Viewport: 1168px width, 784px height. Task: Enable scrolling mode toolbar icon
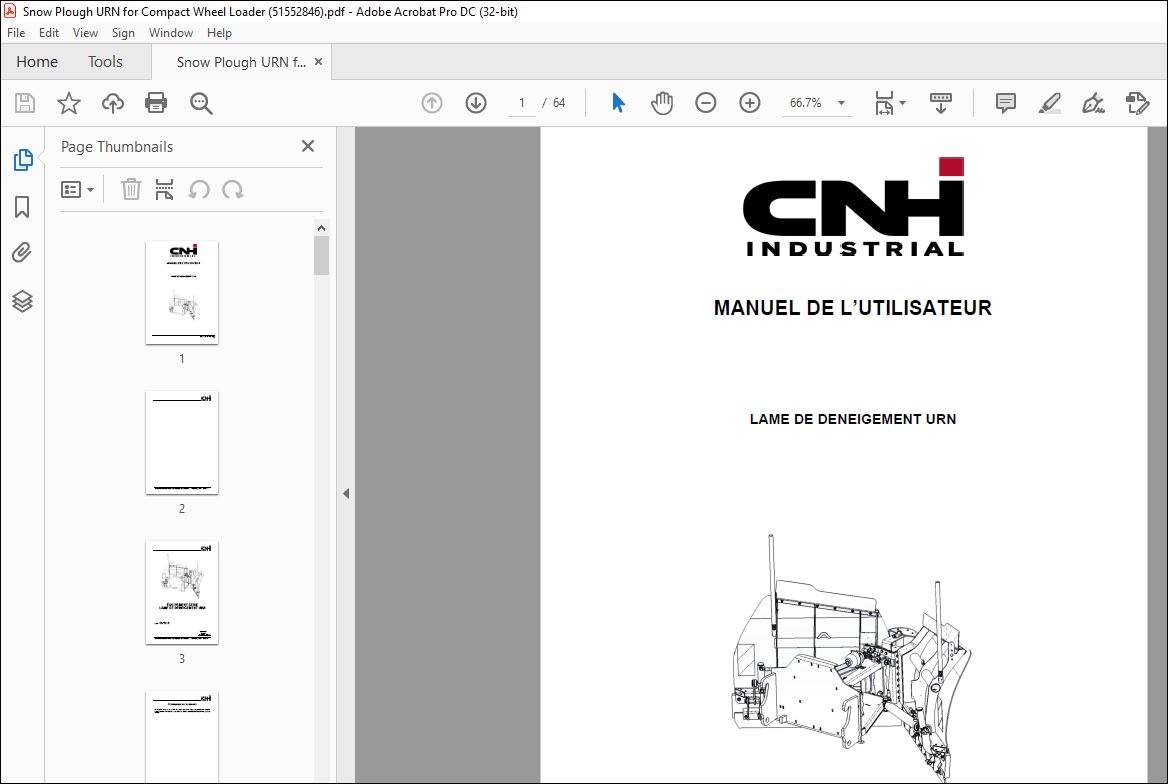(941, 103)
